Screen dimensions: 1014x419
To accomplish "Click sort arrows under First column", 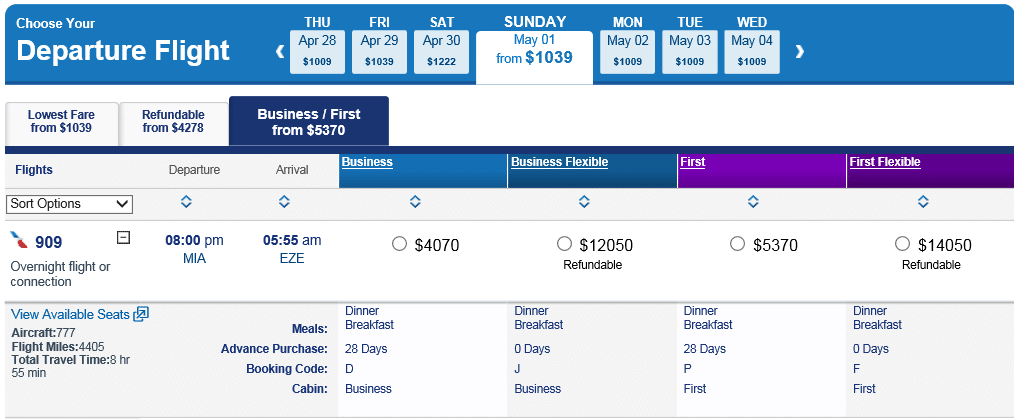I will pyautogui.click(x=753, y=202).
